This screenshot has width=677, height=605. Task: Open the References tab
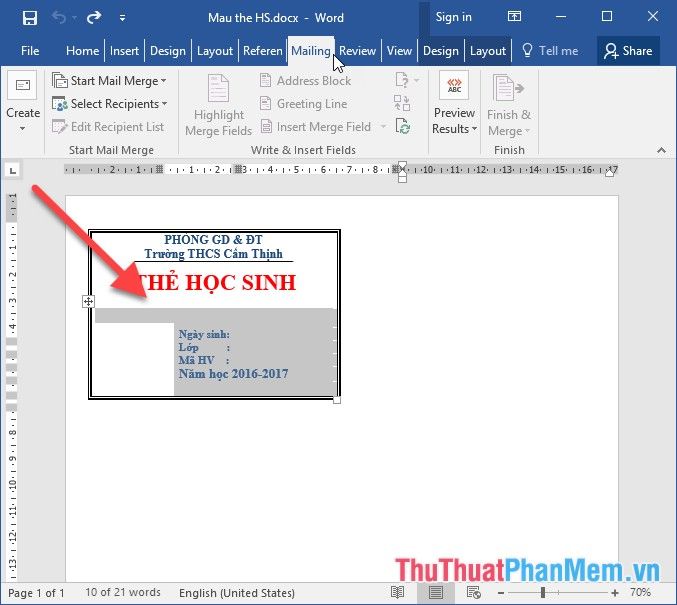coord(263,51)
